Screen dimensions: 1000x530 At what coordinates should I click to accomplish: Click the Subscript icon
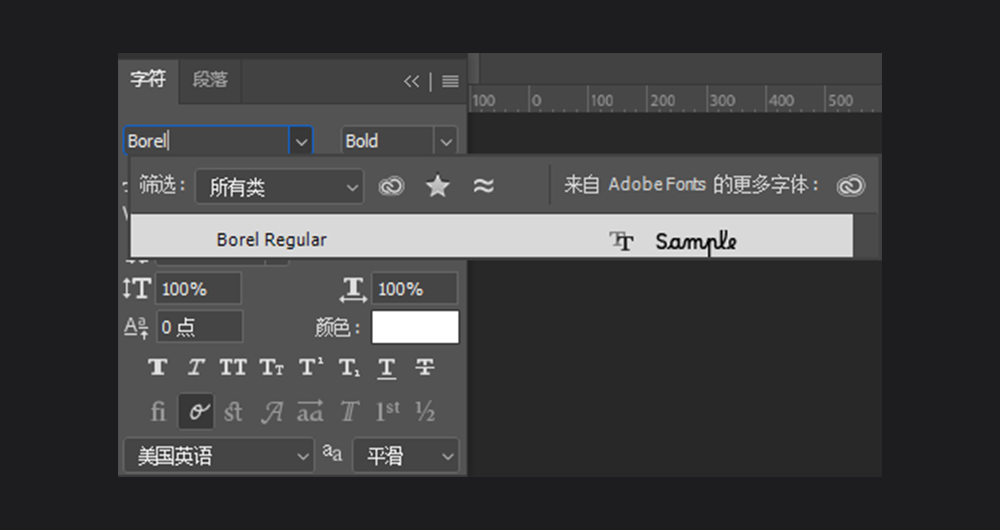point(348,368)
